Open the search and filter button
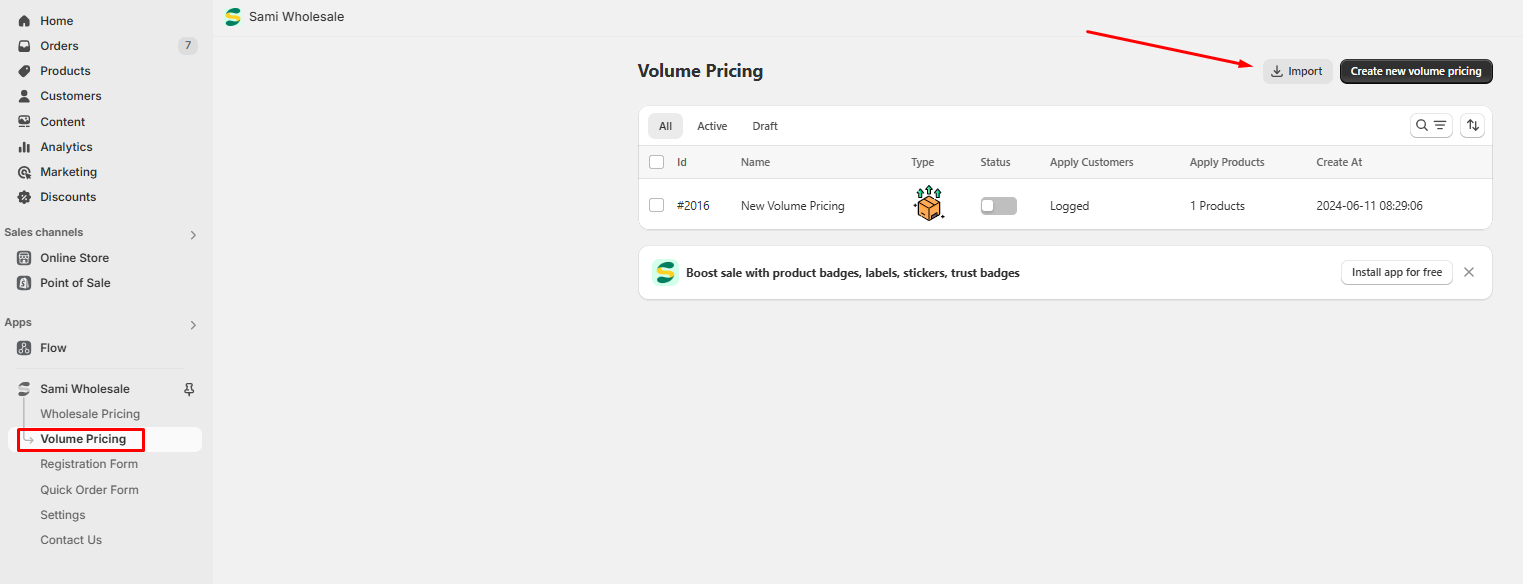Viewport: 1523px width, 584px height. (1430, 126)
